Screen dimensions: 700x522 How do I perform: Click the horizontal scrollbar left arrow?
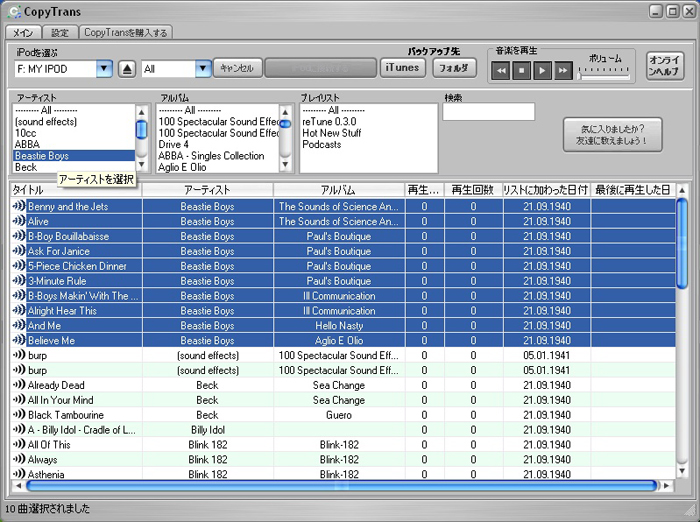click(18, 485)
